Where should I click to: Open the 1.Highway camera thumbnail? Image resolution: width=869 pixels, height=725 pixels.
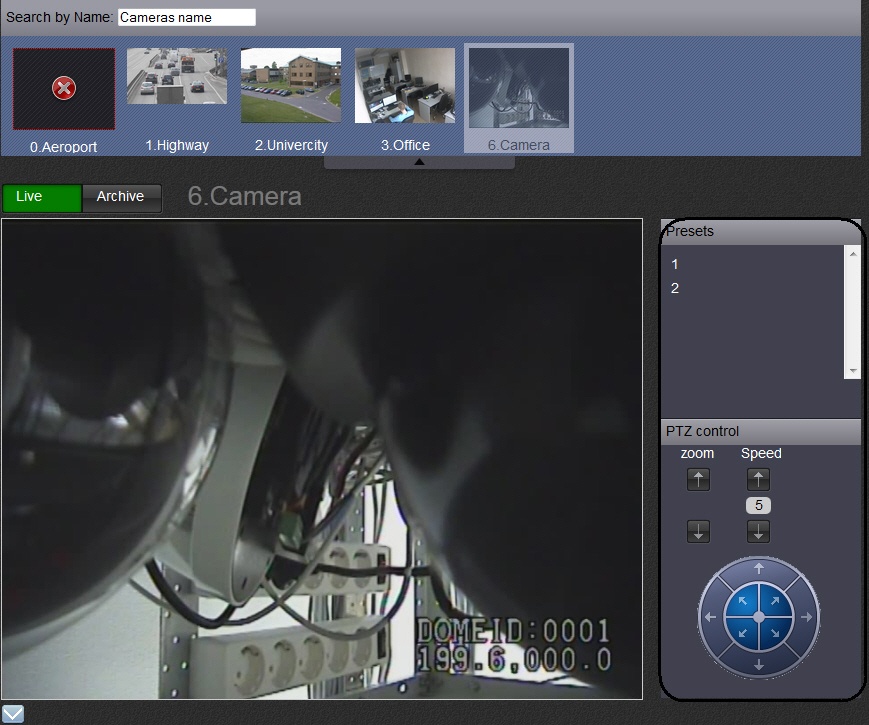(x=177, y=77)
